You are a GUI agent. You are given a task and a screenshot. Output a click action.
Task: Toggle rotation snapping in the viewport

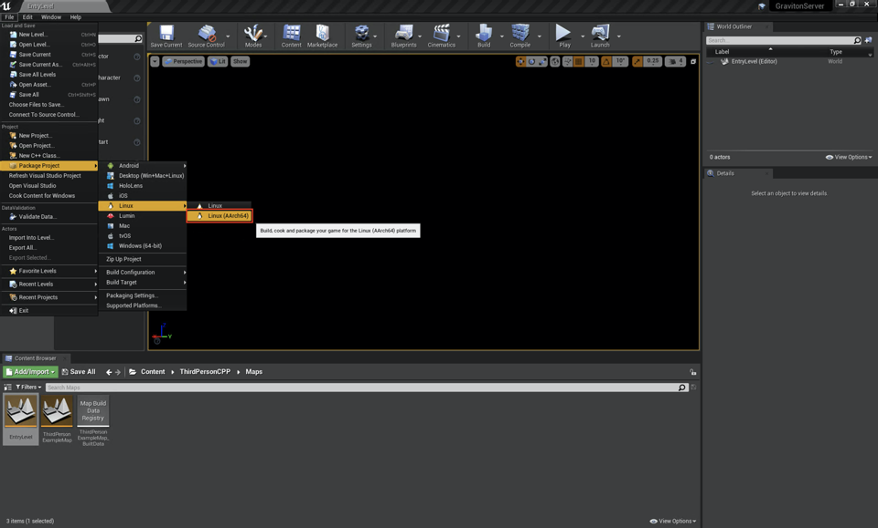coord(607,62)
